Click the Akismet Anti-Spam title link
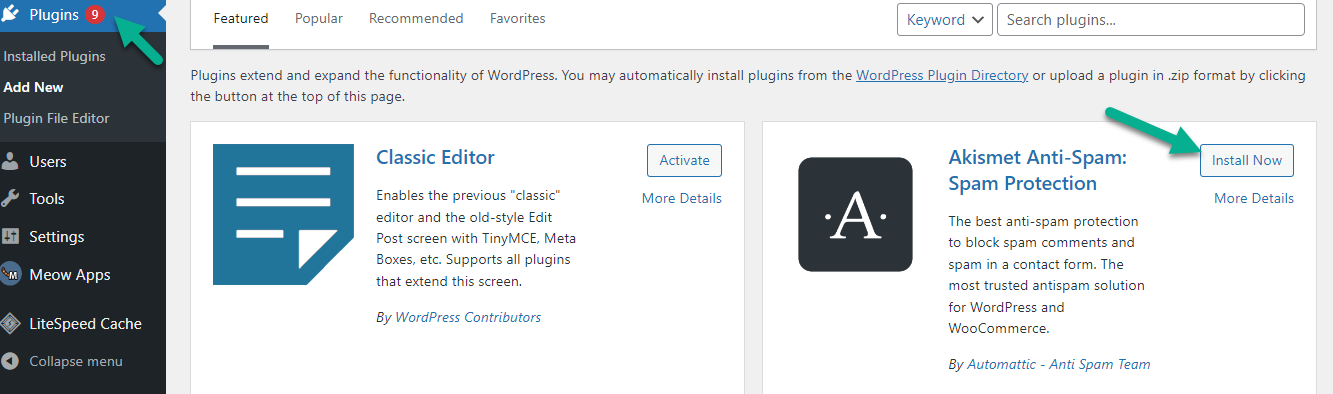Screen dimensions: 1333x394 click(x=1037, y=170)
